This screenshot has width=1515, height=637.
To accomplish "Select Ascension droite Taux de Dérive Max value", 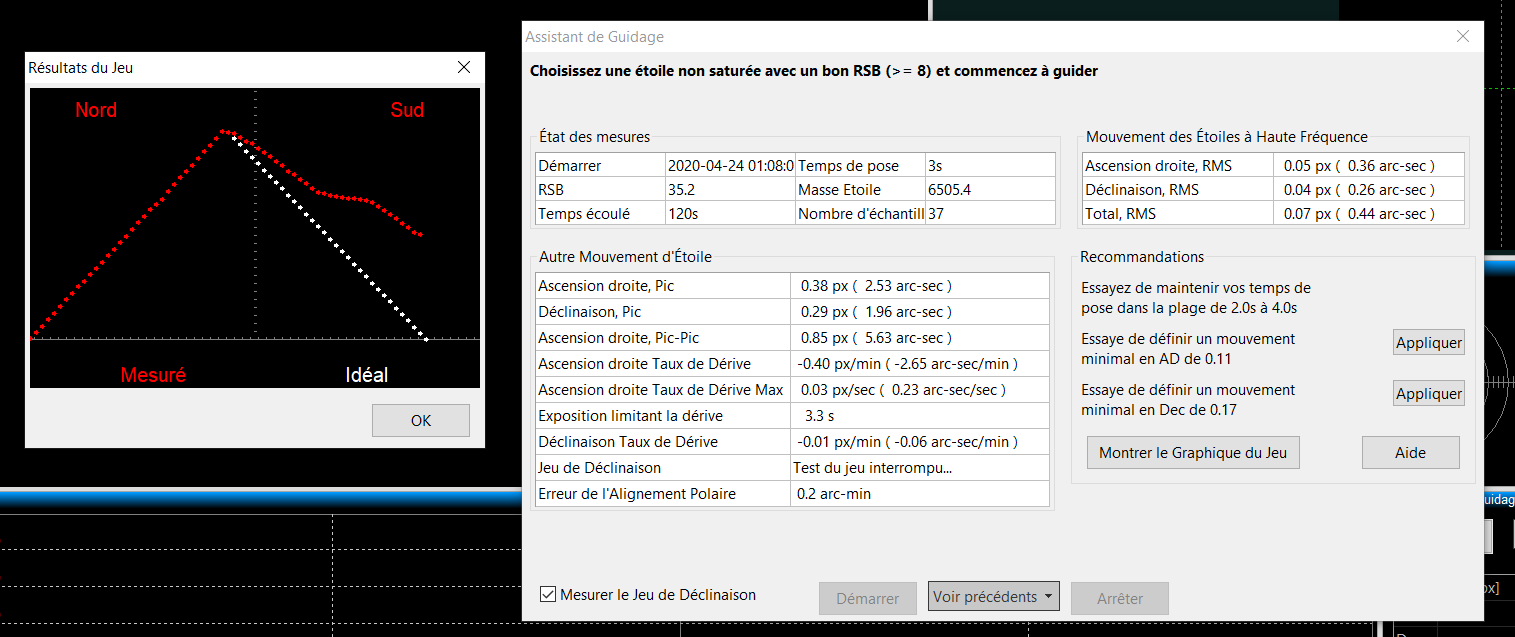I will [919, 389].
